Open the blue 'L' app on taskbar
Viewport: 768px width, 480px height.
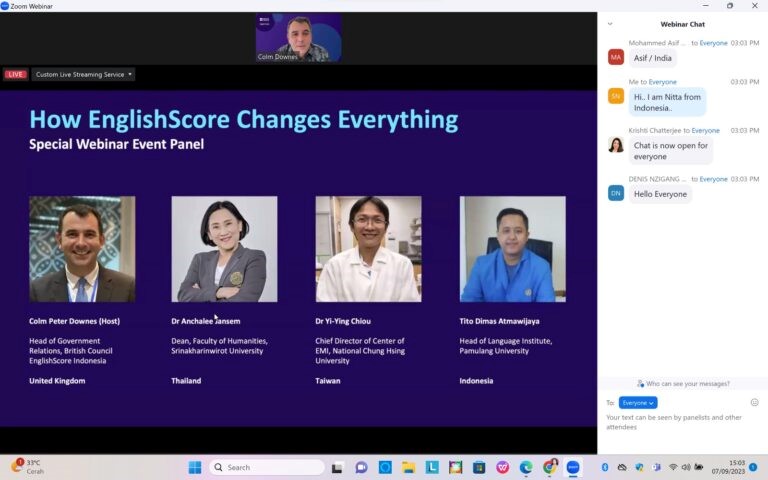point(432,467)
